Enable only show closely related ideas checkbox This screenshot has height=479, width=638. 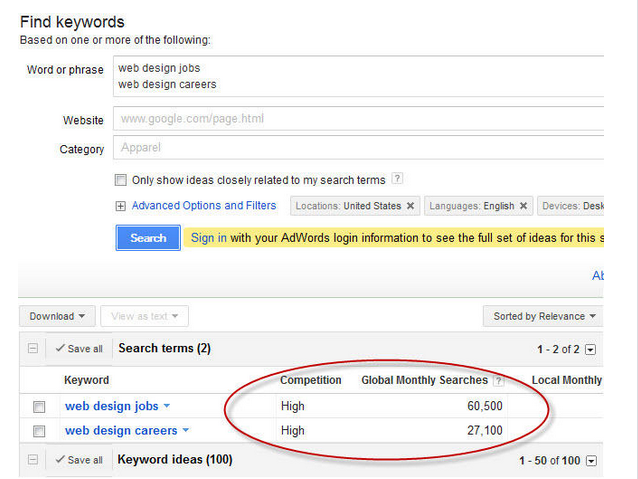[x=121, y=180]
